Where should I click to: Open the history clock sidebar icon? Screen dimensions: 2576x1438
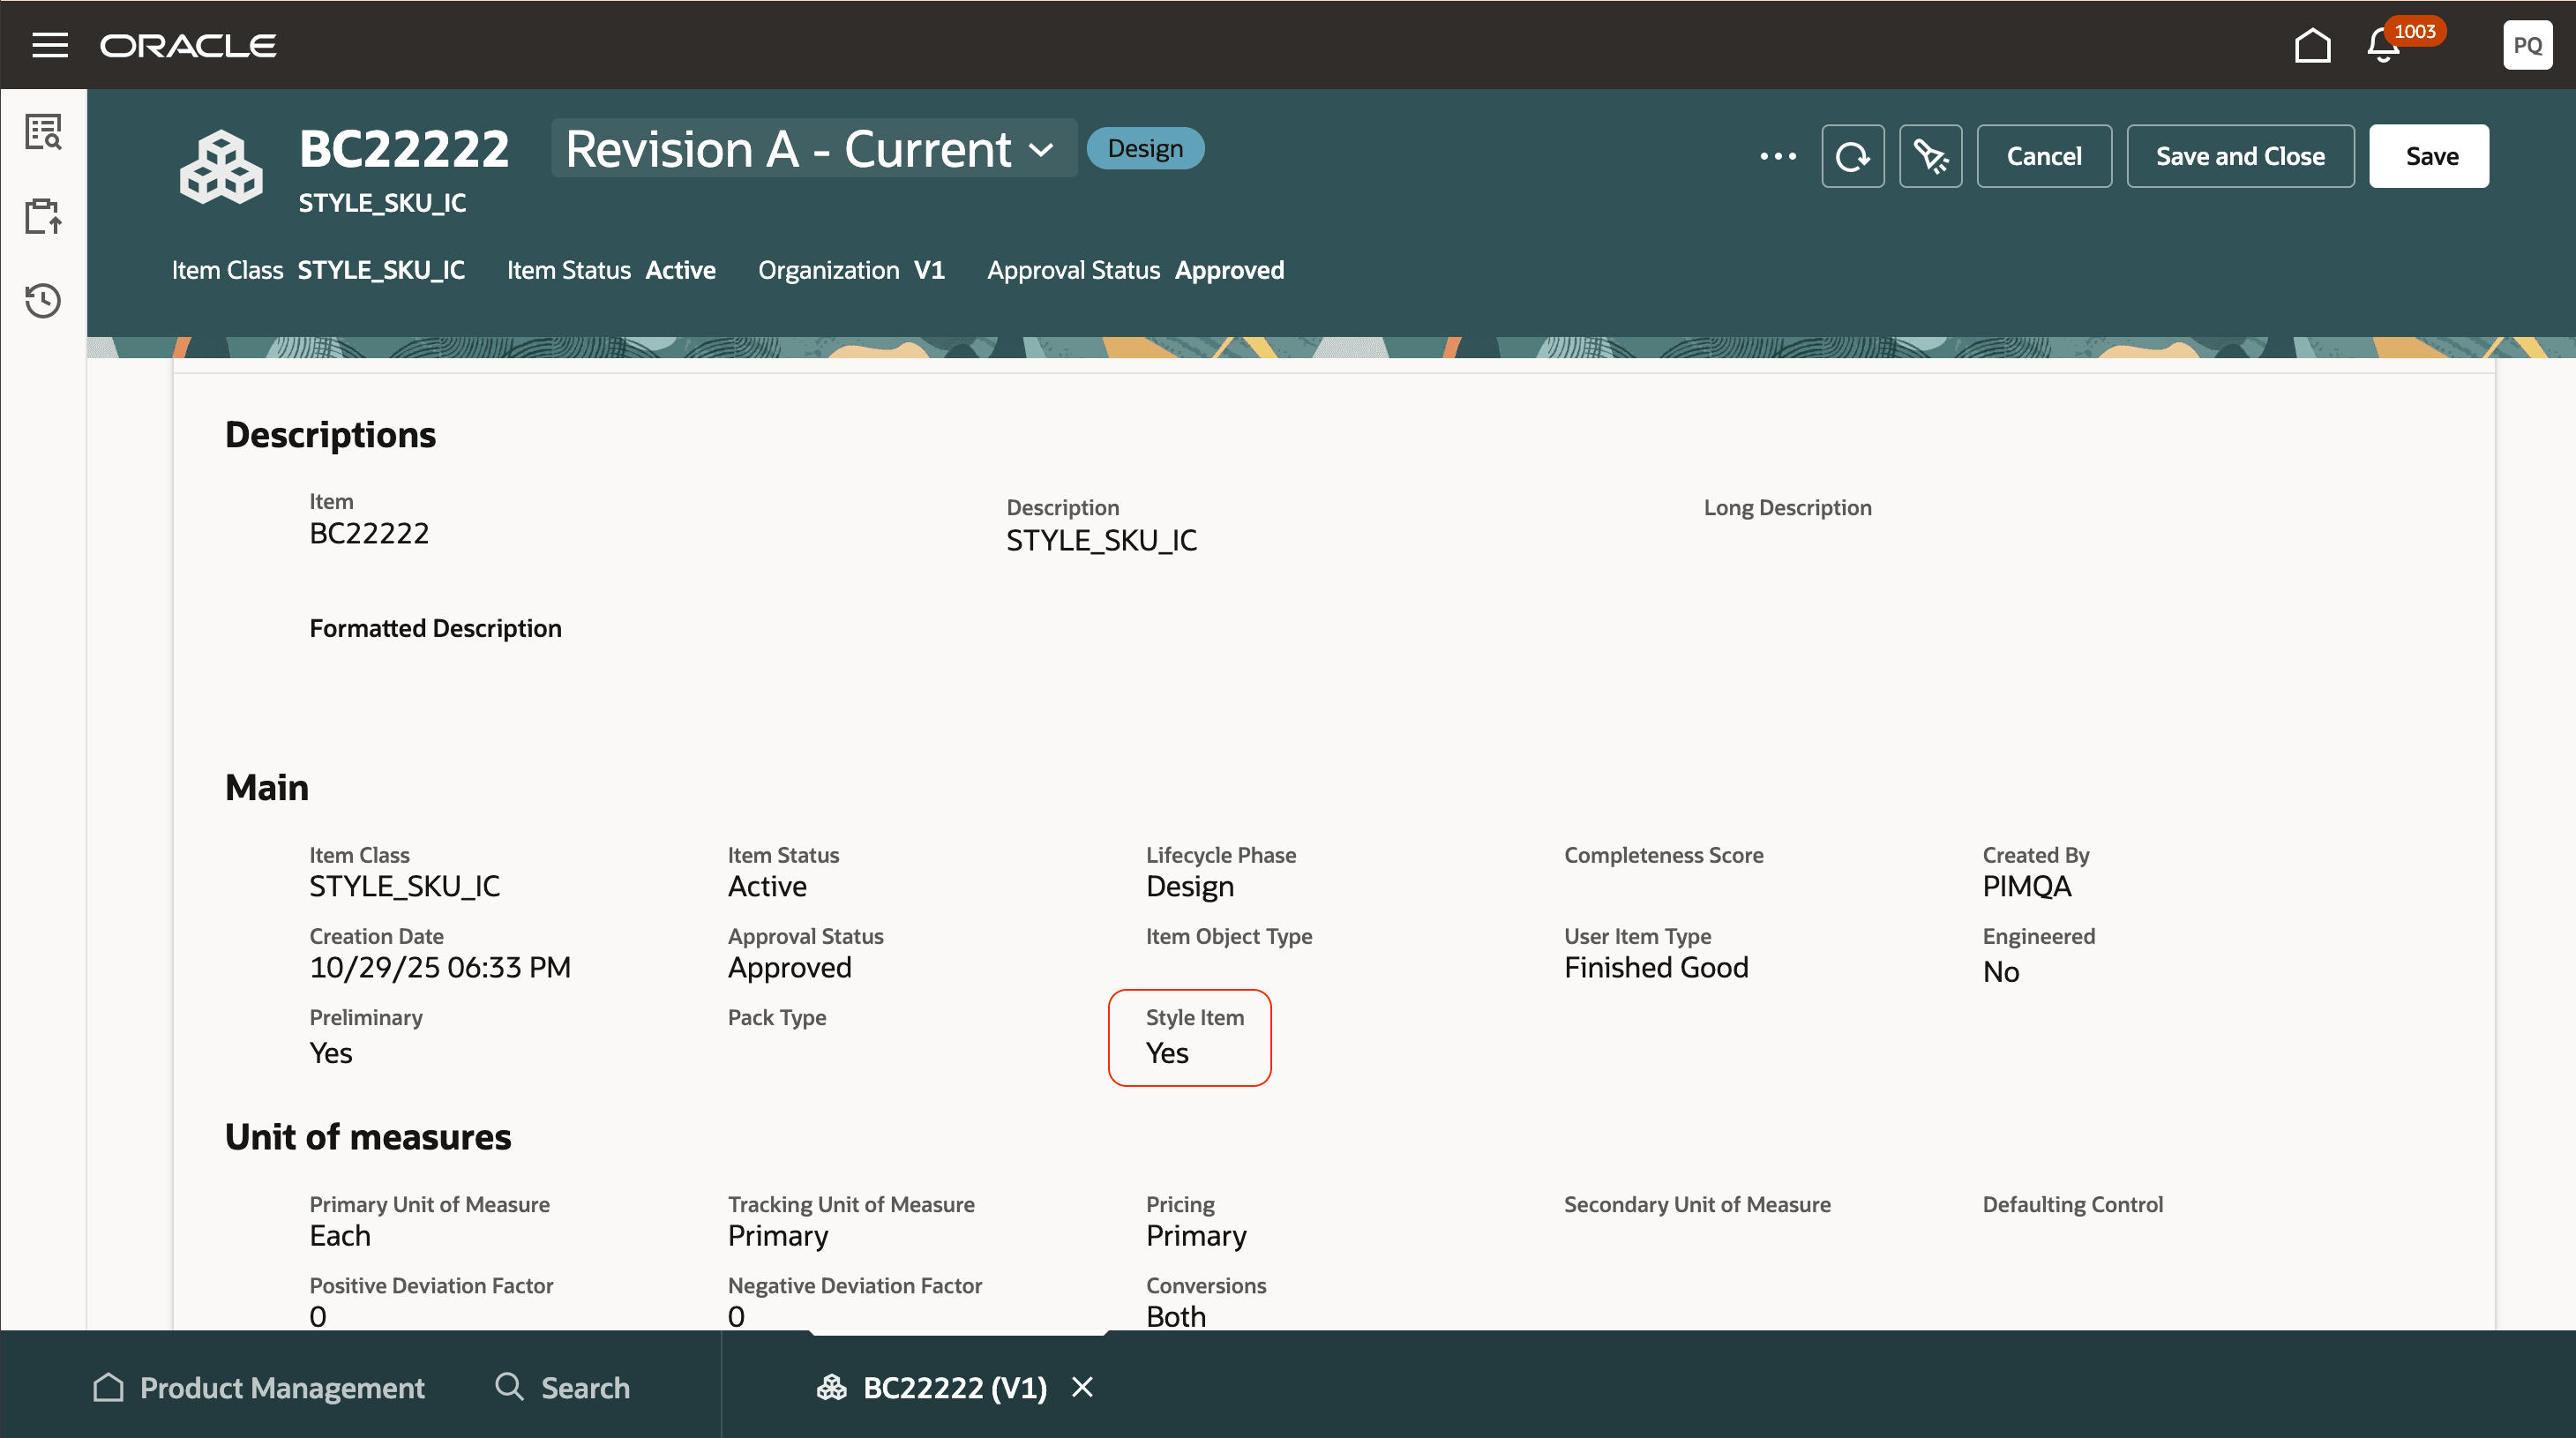tap(44, 300)
